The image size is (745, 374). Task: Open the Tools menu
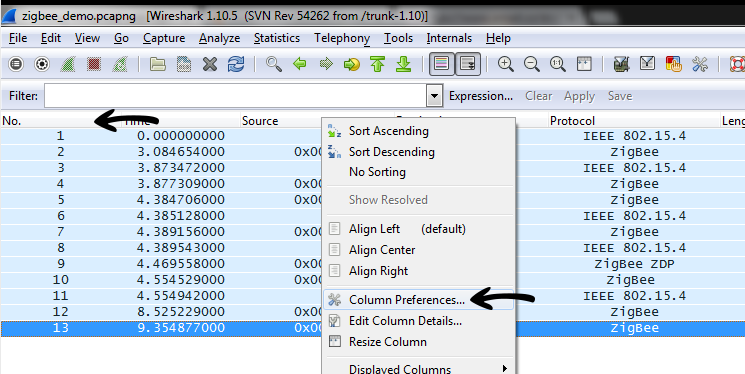pos(399,38)
